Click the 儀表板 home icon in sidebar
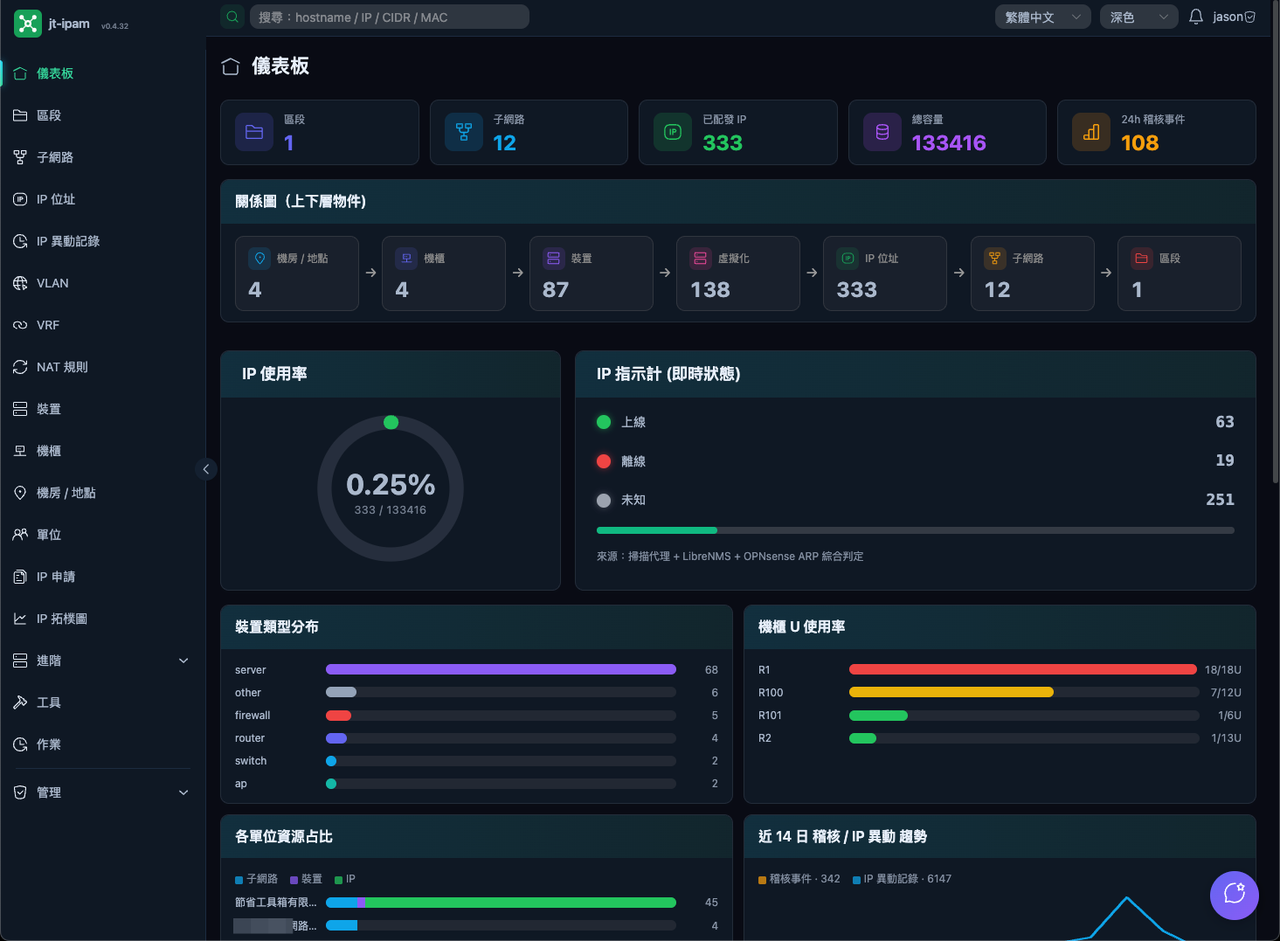This screenshot has height=941, width=1280. (20, 73)
